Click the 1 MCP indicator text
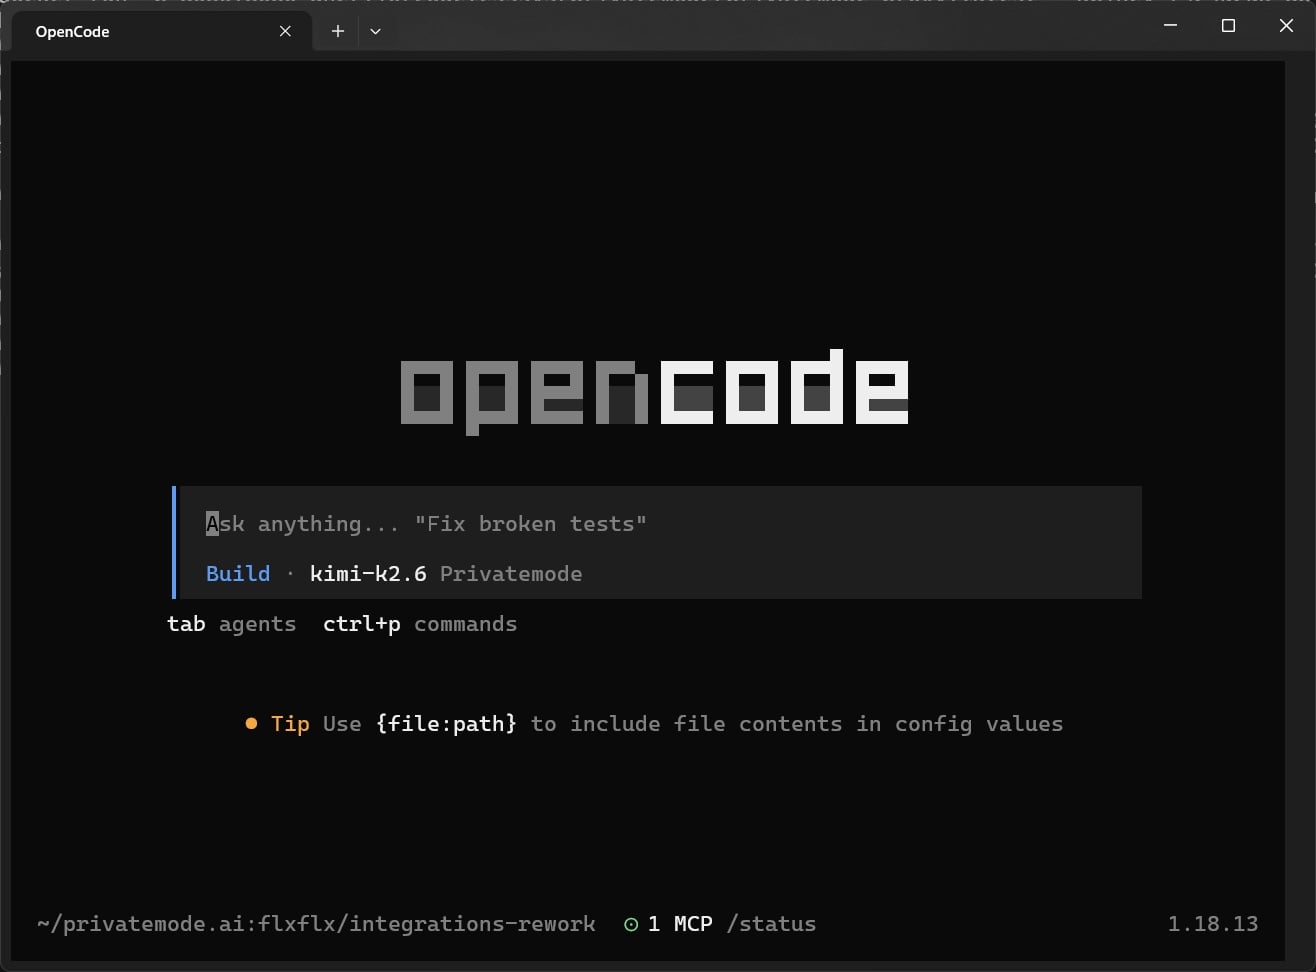The width and height of the screenshot is (1316, 972). (680, 924)
